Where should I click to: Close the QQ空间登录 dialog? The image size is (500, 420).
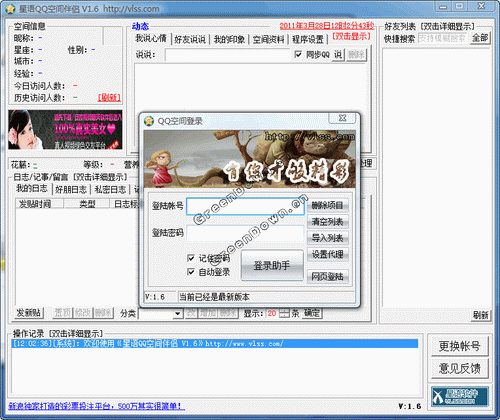pyautogui.click(x=342, y=118)
